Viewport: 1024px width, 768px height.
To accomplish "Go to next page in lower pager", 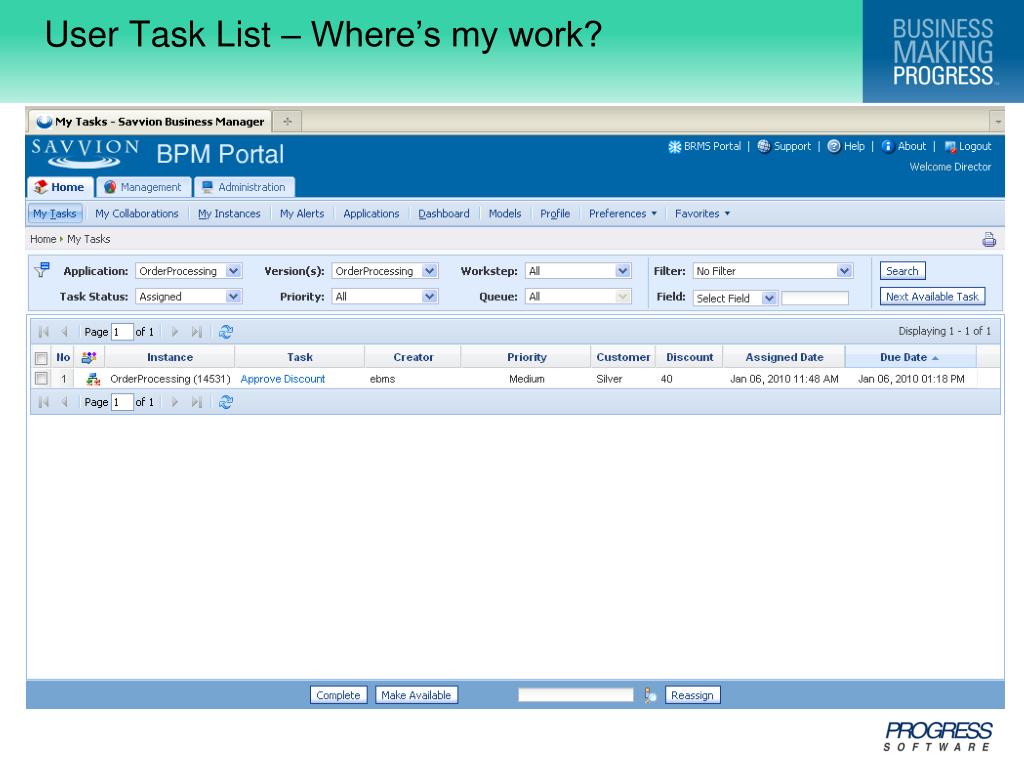I will coord(174,402).
